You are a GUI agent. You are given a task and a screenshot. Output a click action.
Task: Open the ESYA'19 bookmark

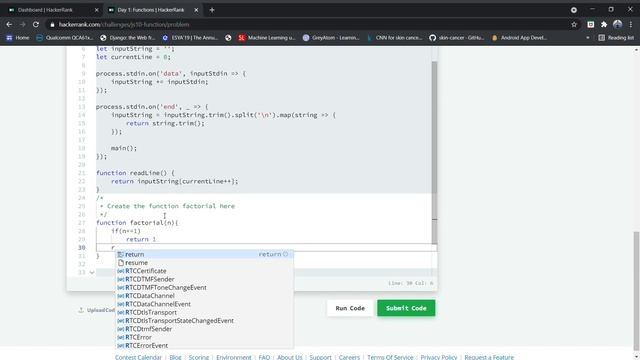[x=190, y=38]
